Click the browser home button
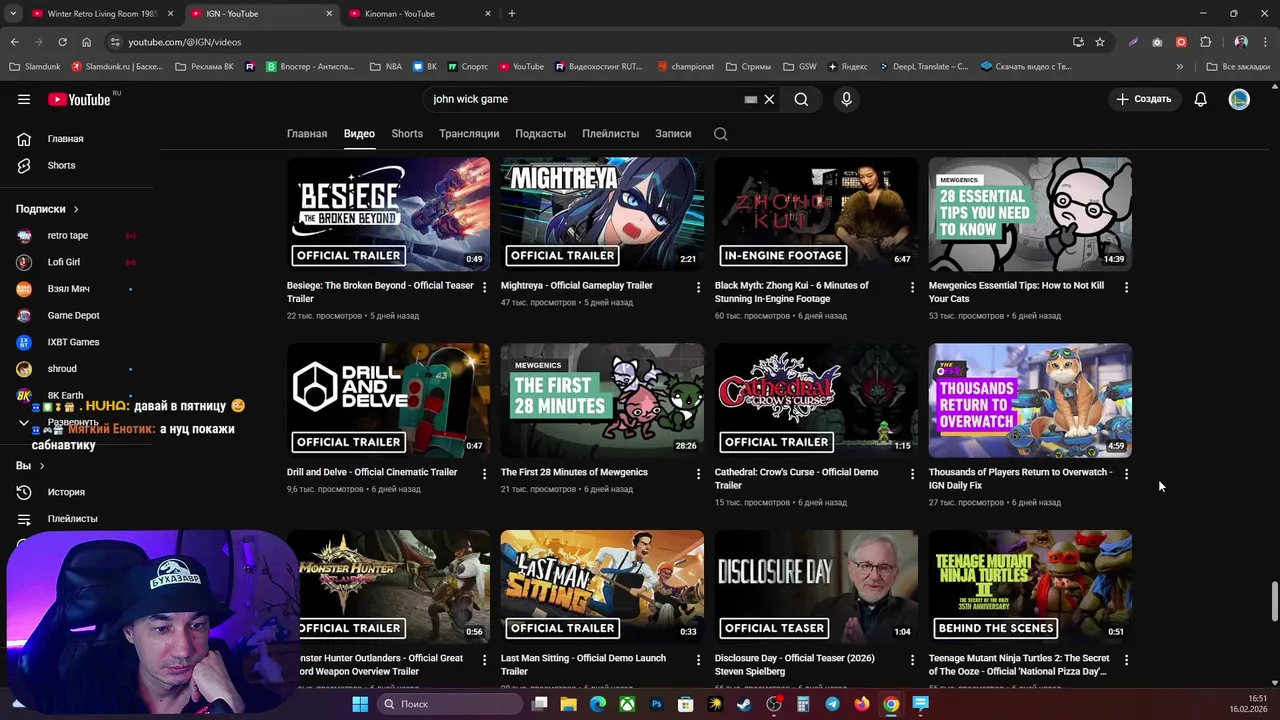The width and height of the screenshot is (1280, 720). point(86,42)
